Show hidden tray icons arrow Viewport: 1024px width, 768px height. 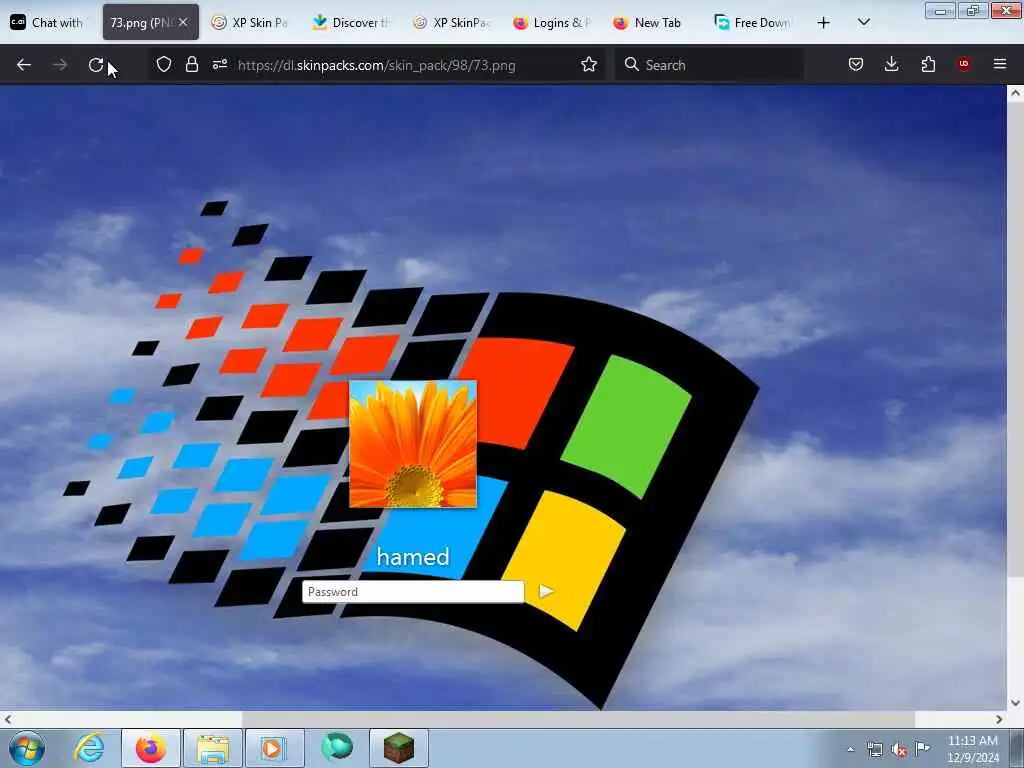tap(850, 750)
